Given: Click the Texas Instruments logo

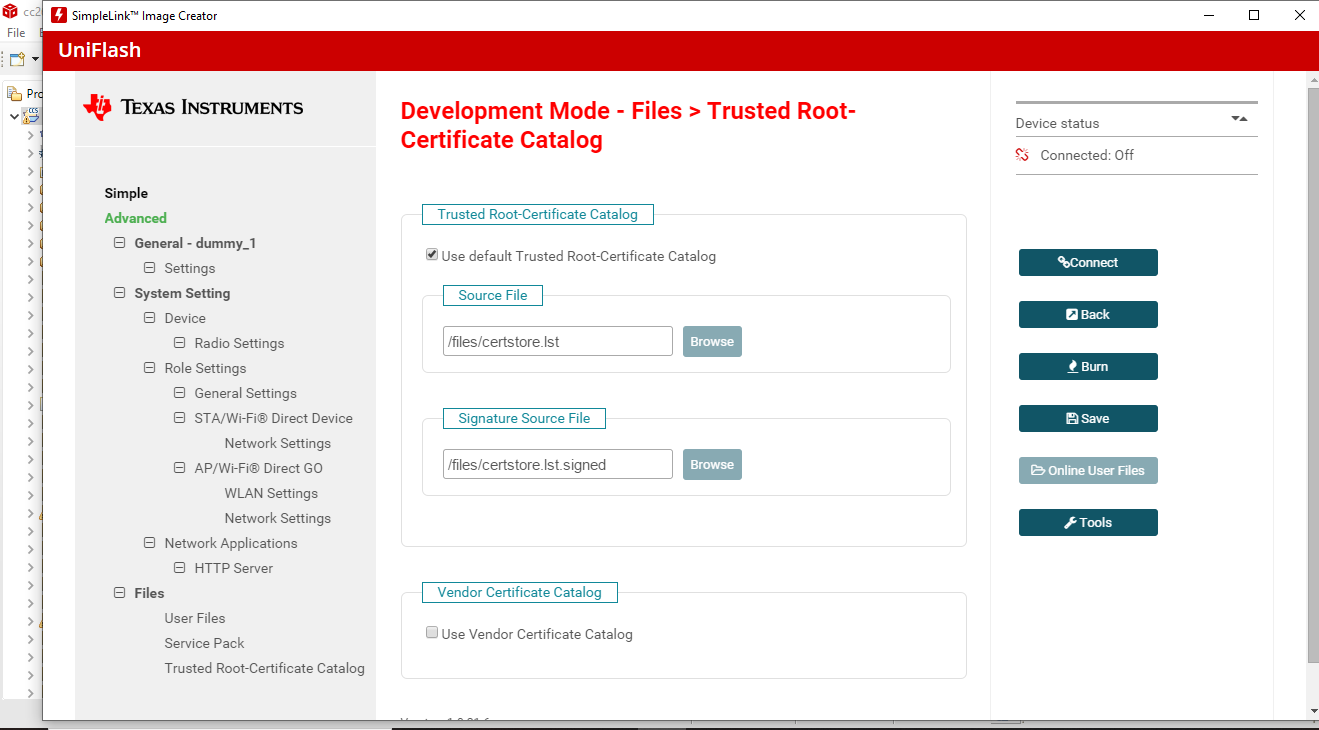Looking at the screenshot, I should click(193, 108).
